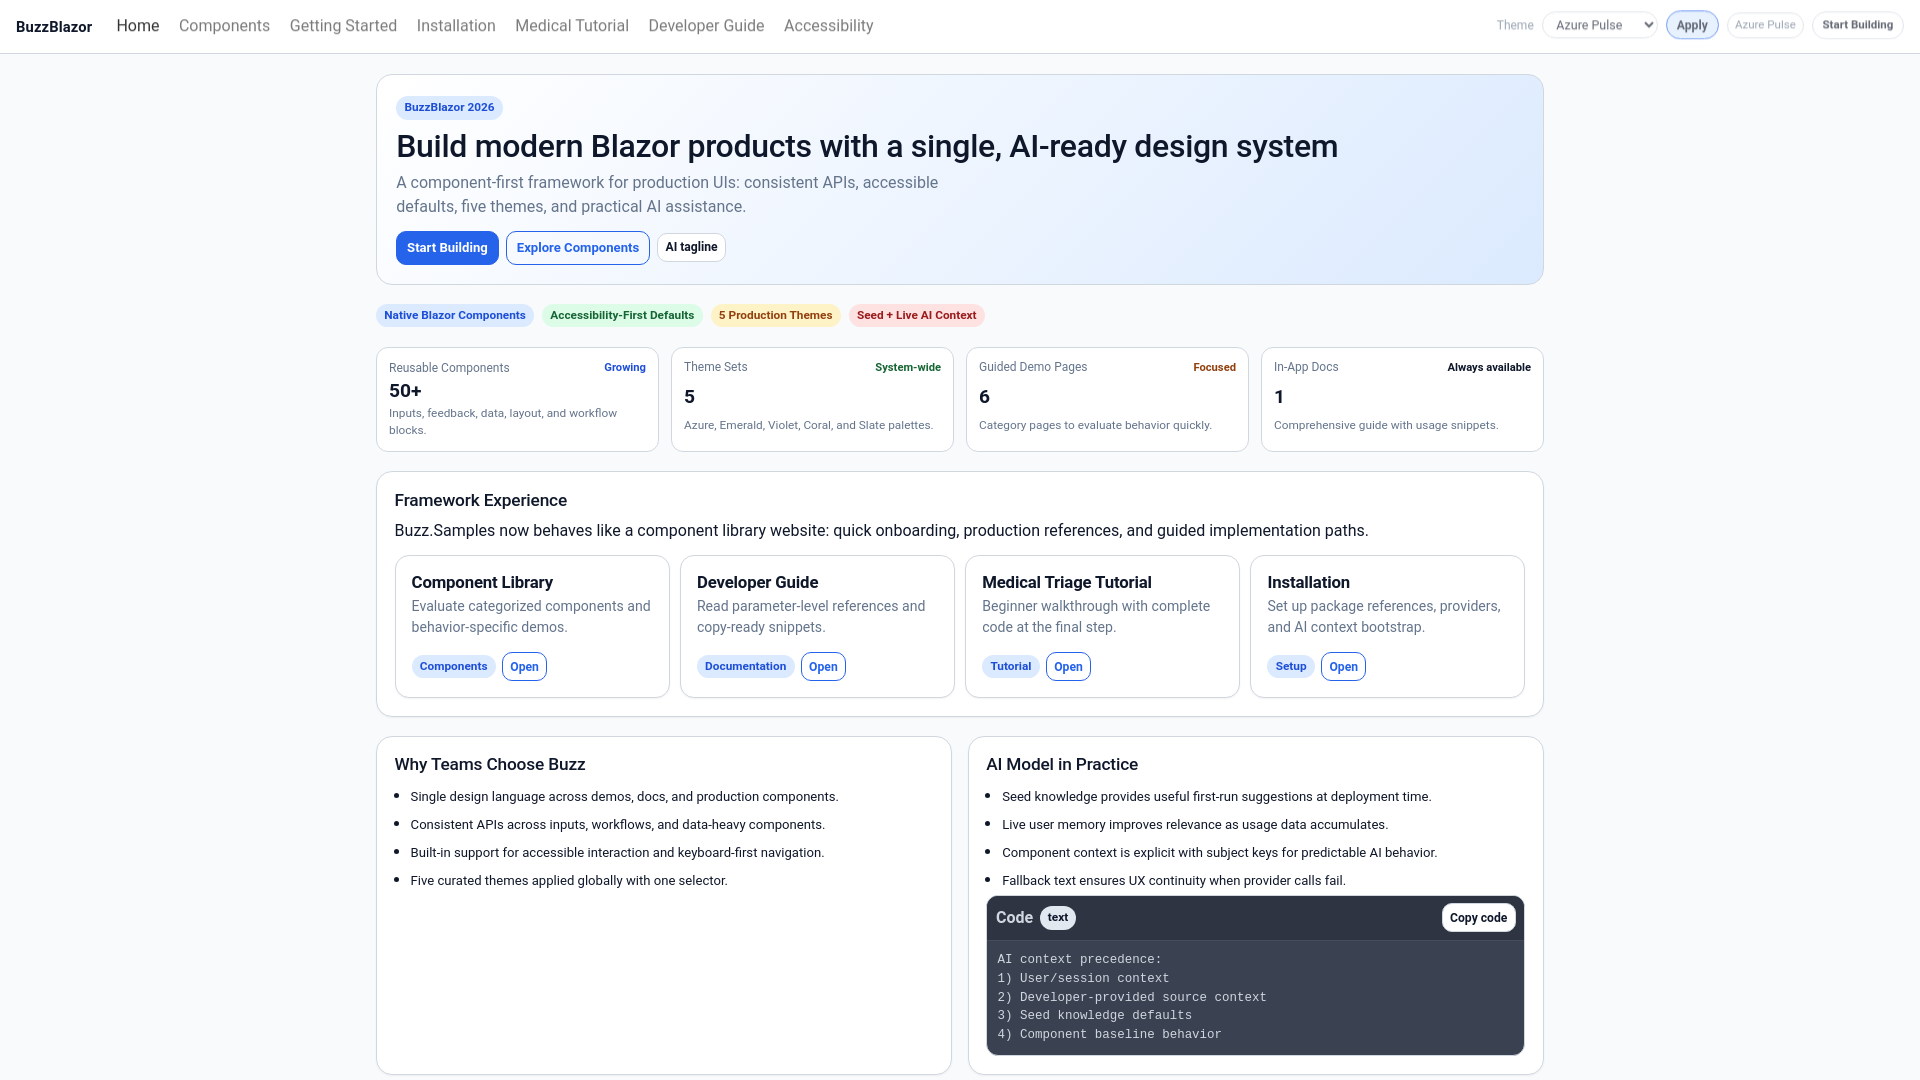This screenshot has width=1920, height=1080.
Task: Open the Installation nav item
Action: click(456, 26)
